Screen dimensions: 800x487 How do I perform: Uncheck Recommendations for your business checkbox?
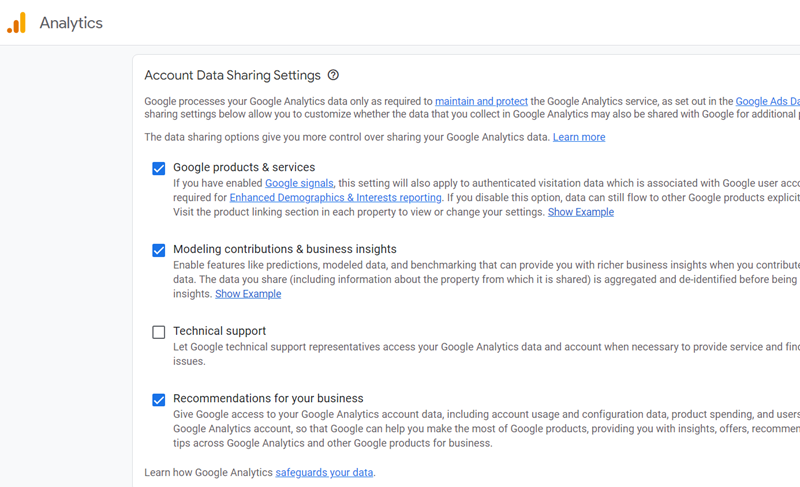pyautogui.click(x=159, y=400)
